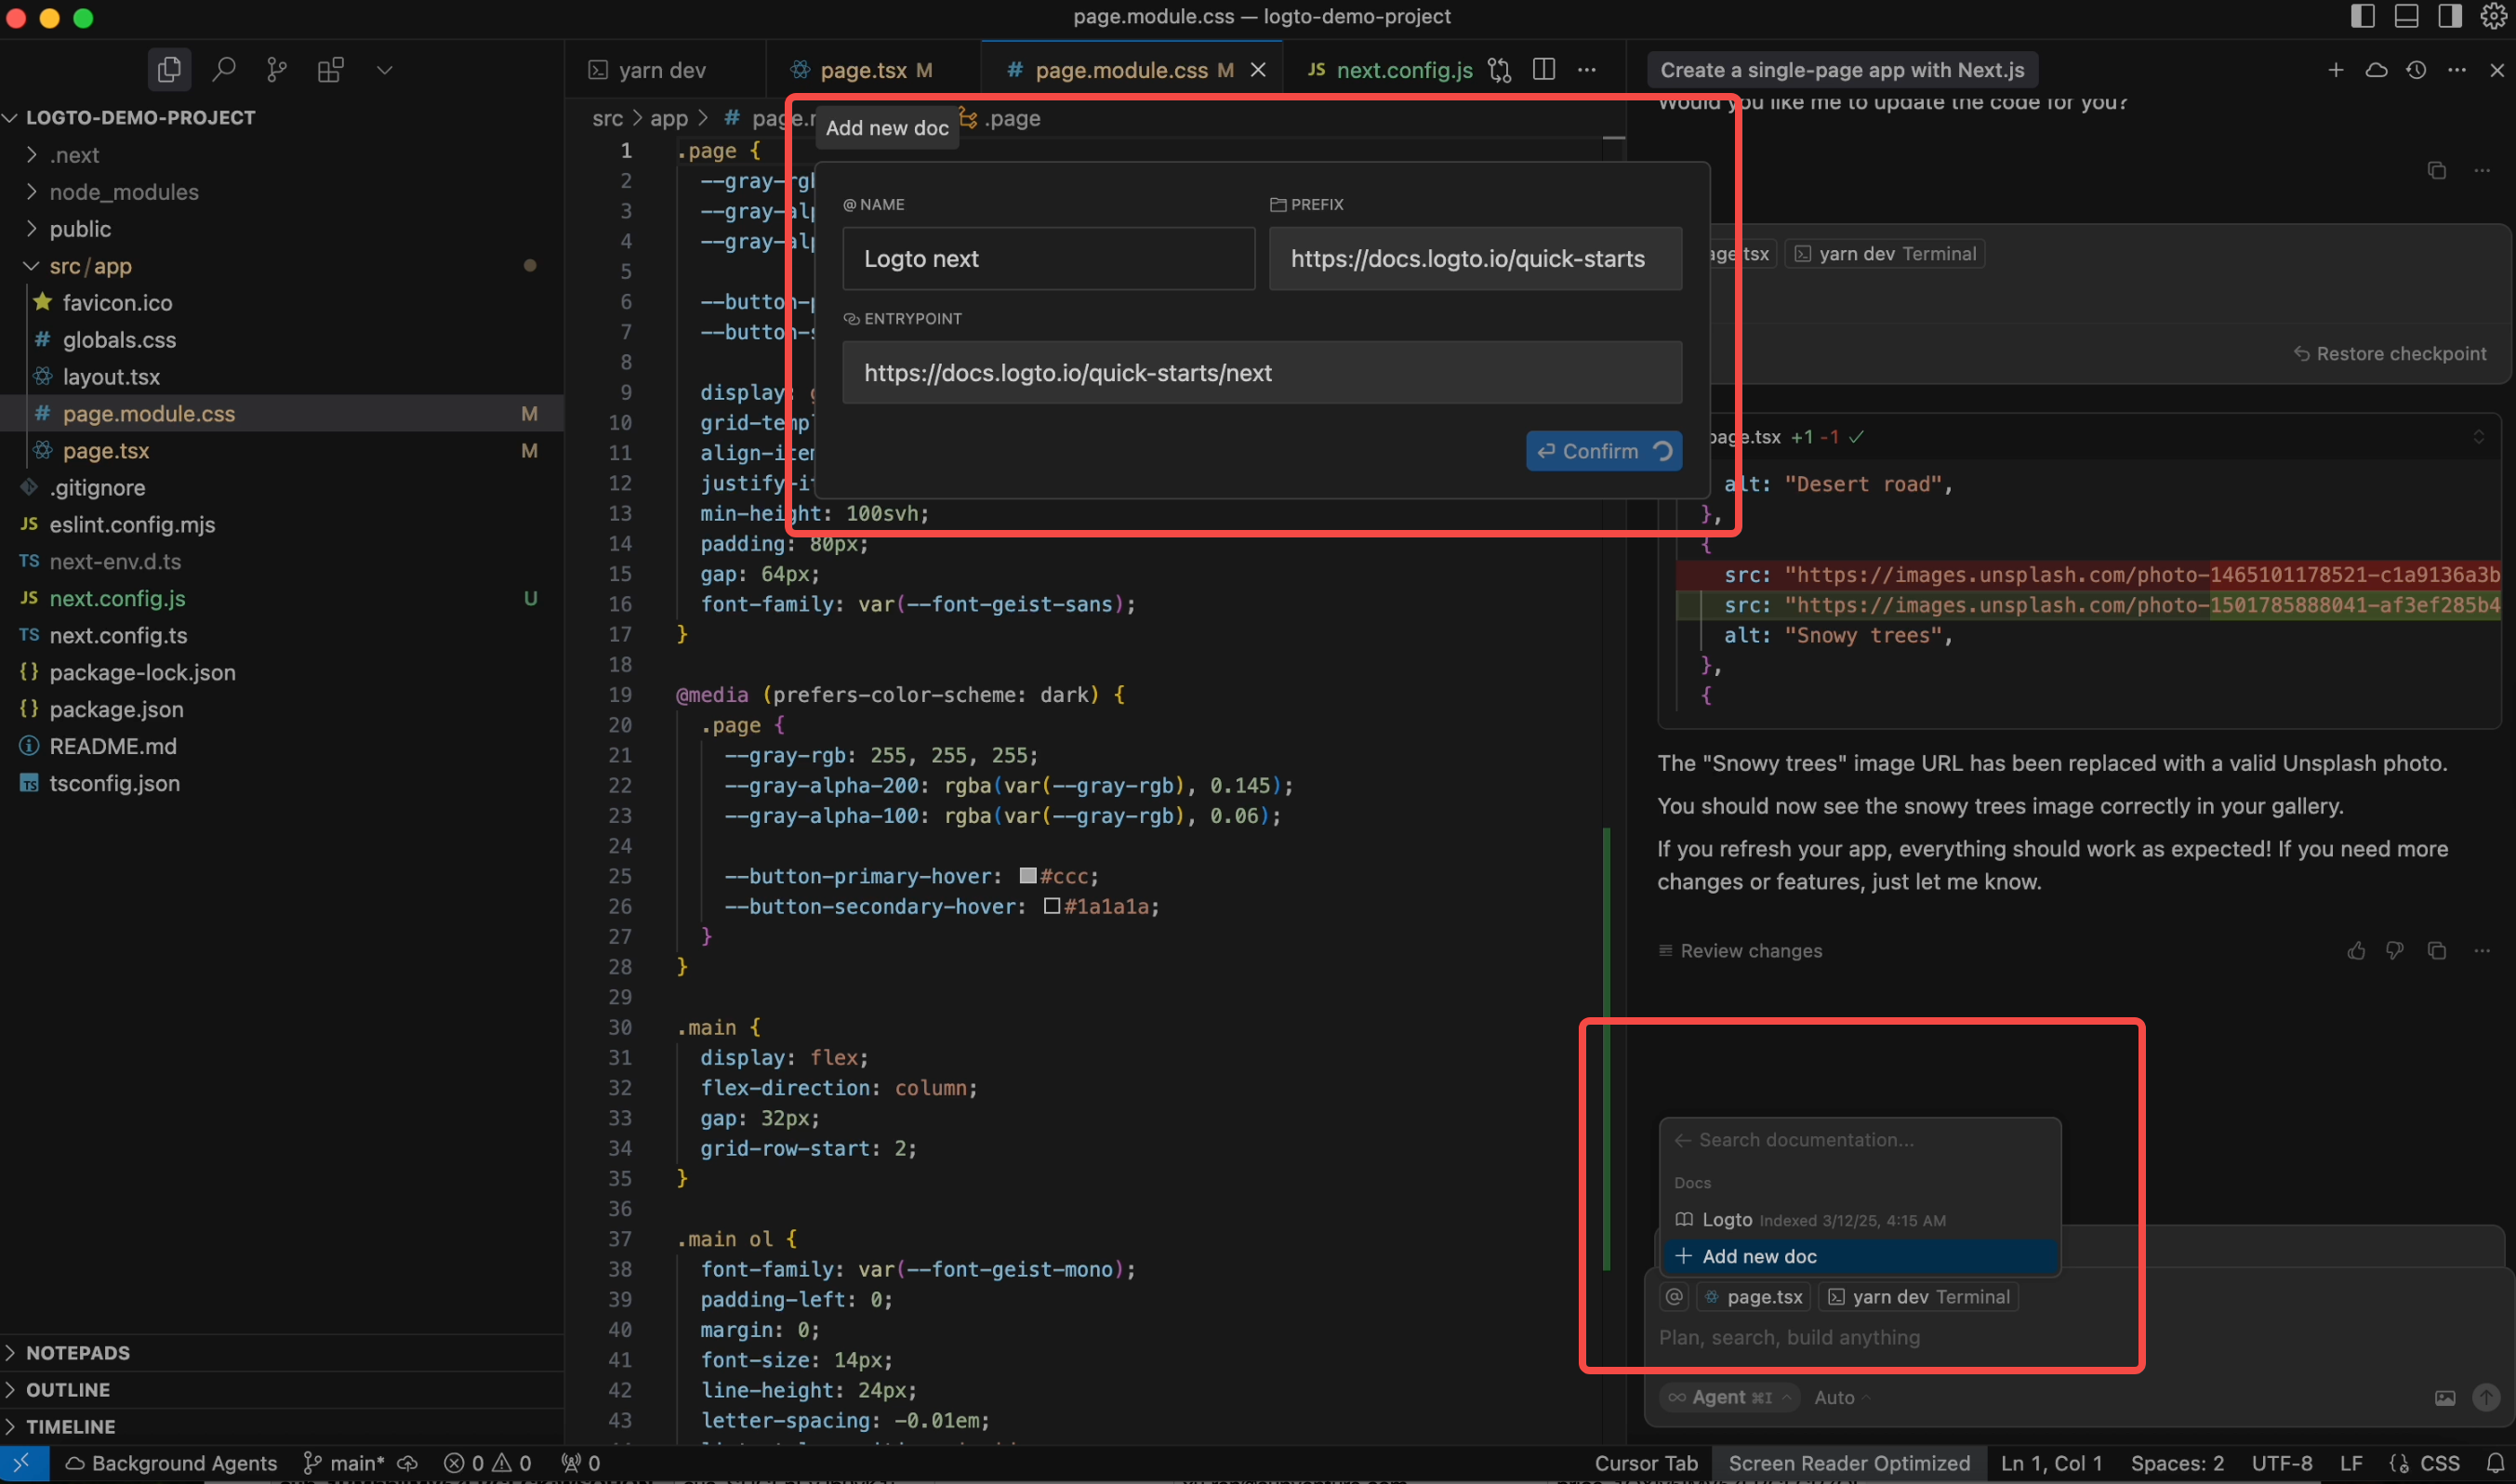Select the Logto indexed doc entry

click(x=1860, y=1220)
